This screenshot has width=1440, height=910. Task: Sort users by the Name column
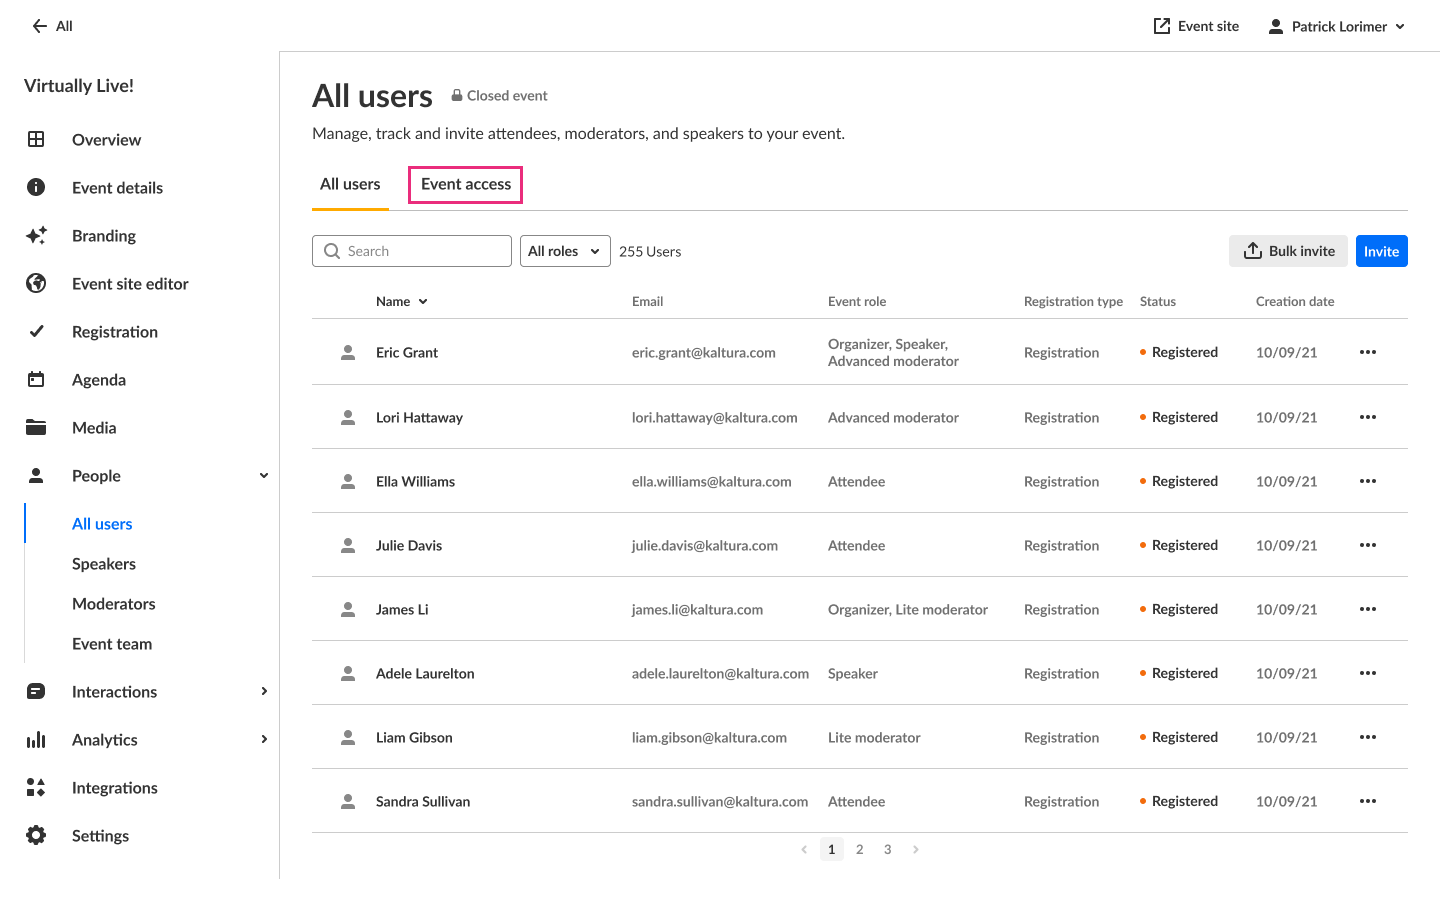click(x=402, y=301)
